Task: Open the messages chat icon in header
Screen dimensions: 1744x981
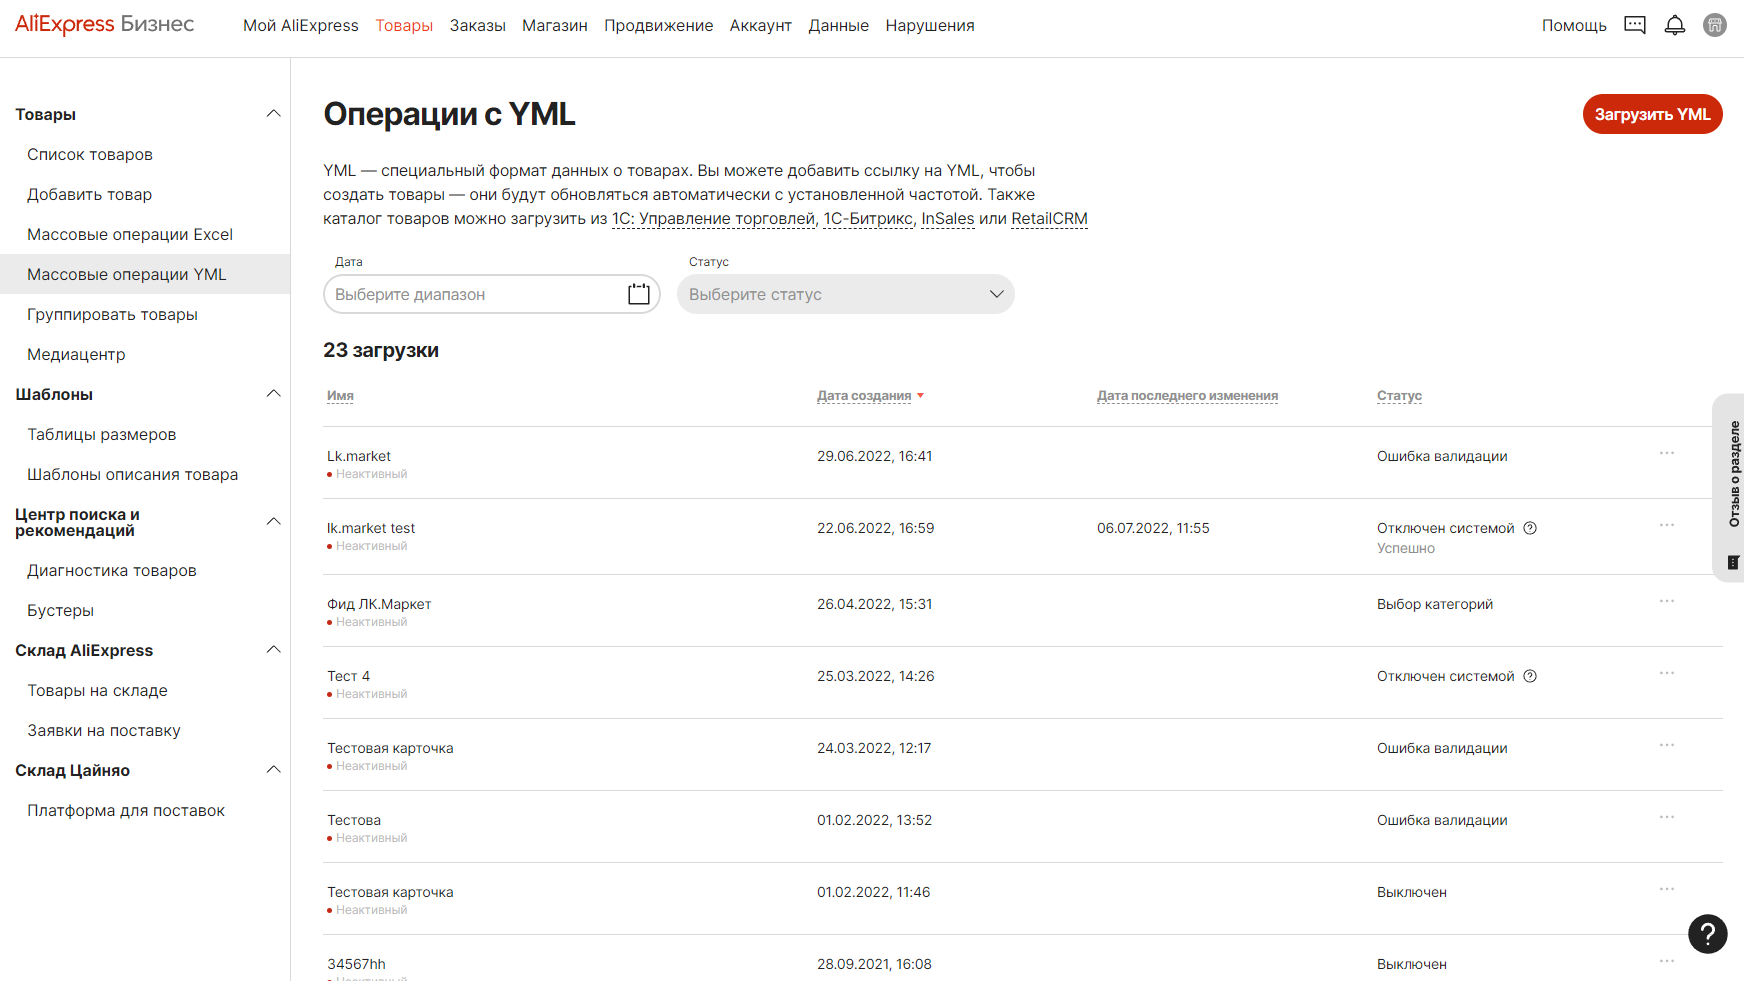Action: (x=1635, y=25)
